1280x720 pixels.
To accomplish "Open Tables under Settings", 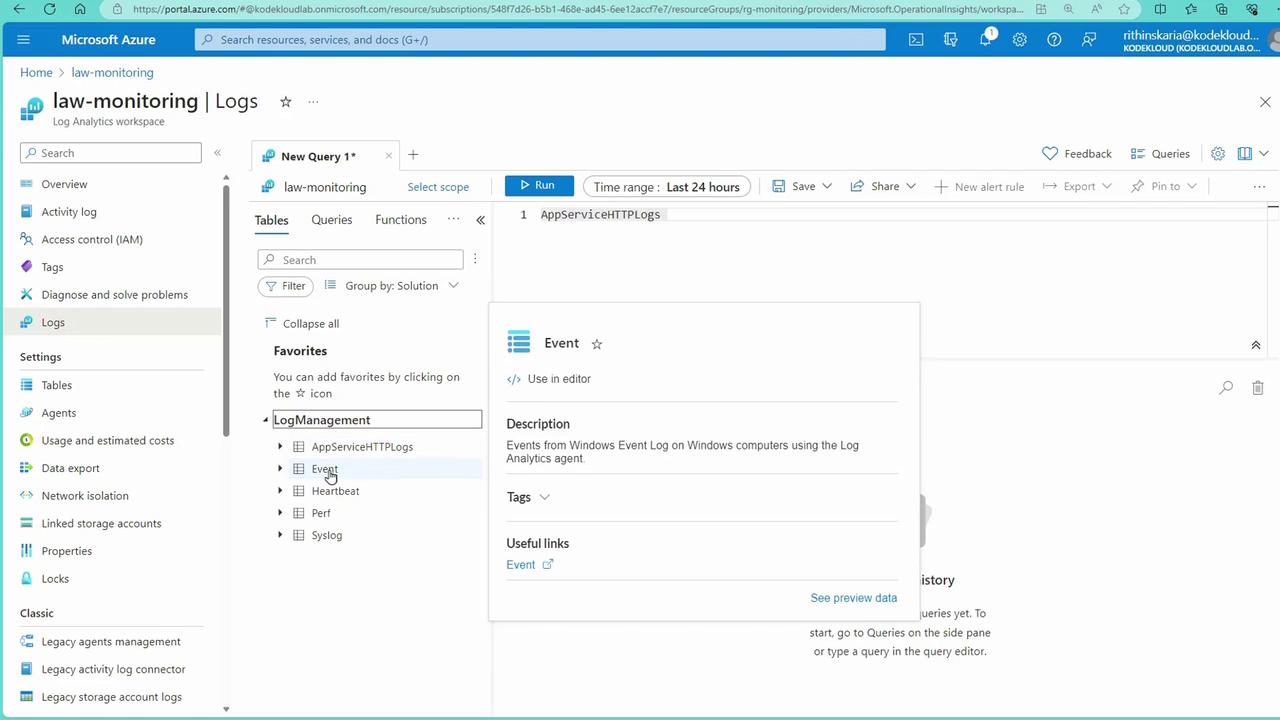I will (x=56, y=385).
